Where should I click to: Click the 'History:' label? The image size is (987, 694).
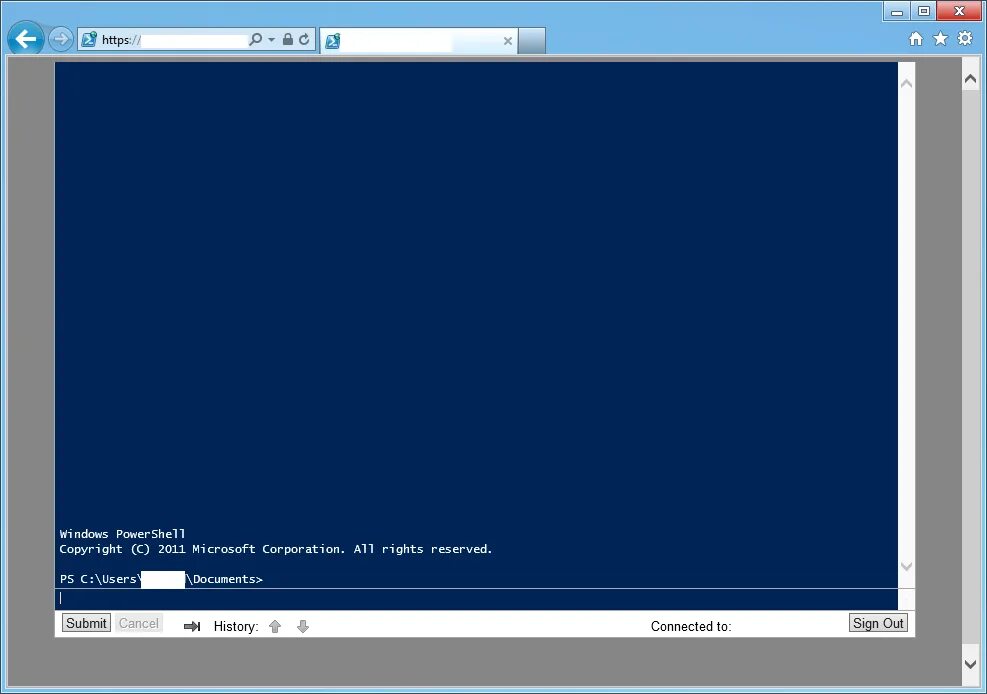[x=236, y=626]
